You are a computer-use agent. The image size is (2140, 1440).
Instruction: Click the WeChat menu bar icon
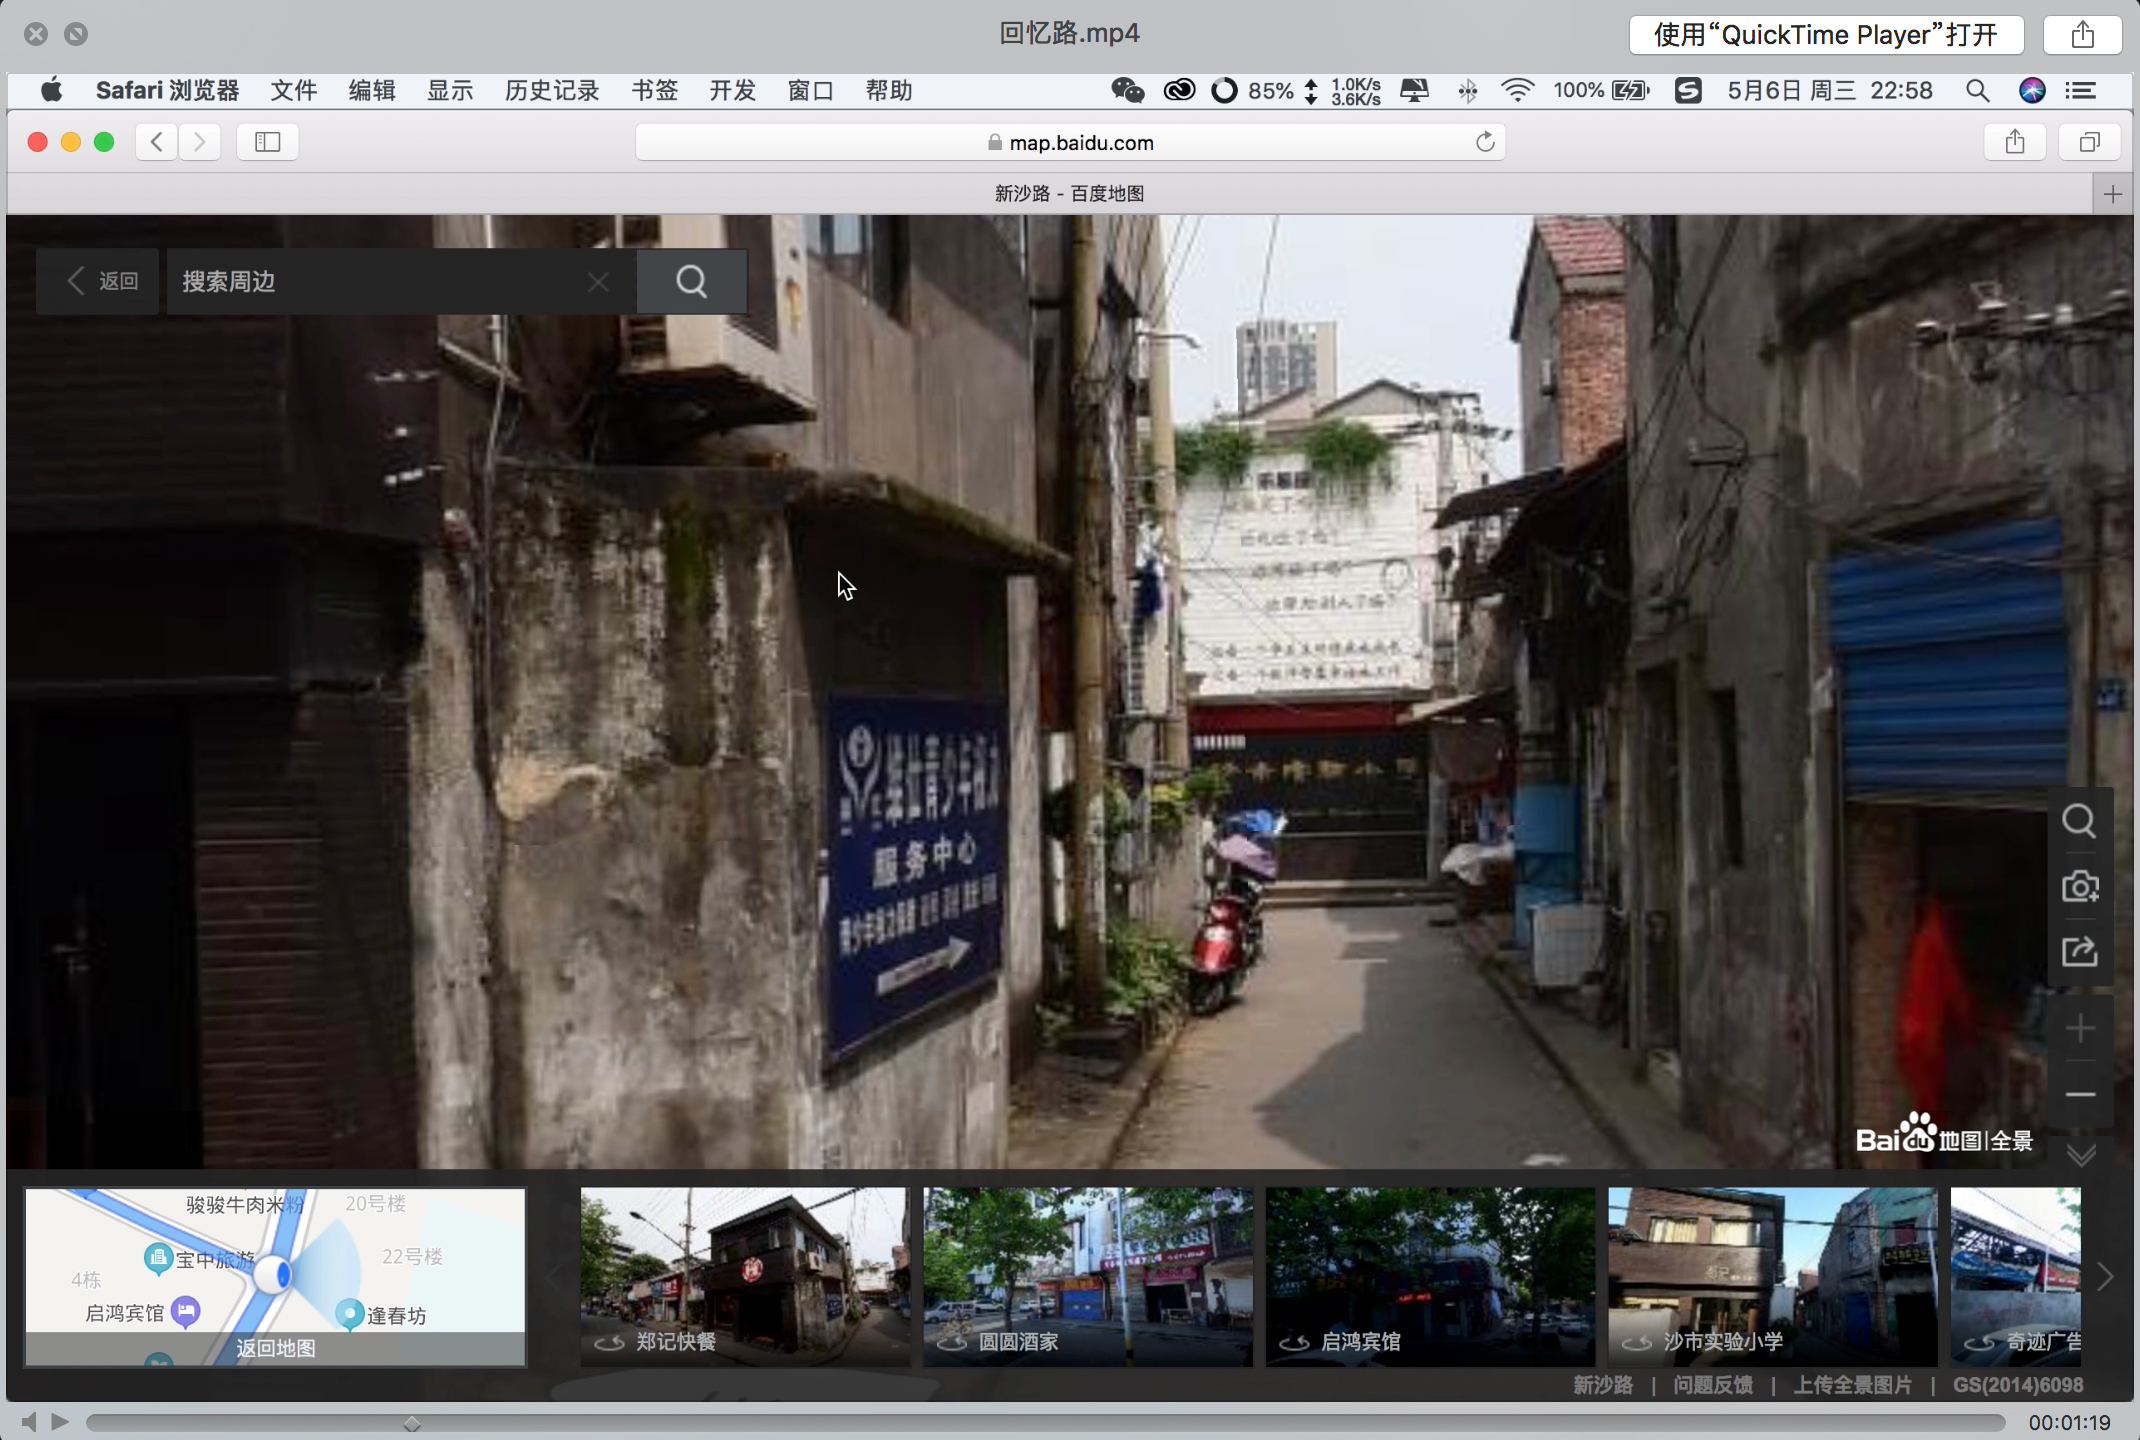tap(1127, 91)
